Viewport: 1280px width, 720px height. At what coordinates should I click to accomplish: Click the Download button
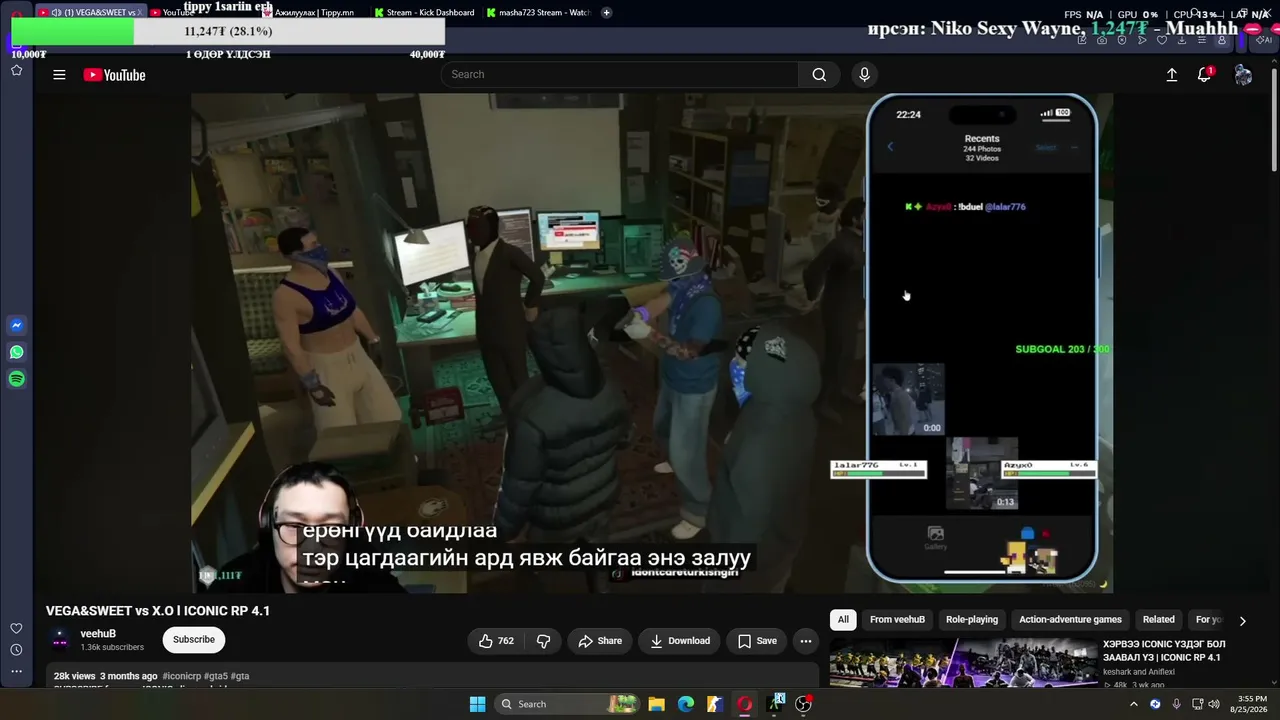[x=680, y=641]
